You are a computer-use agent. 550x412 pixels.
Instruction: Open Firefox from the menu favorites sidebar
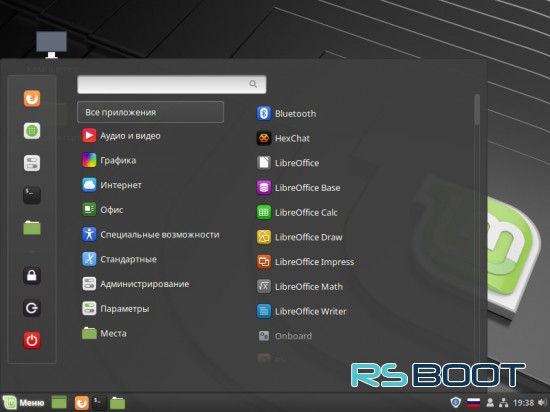click(32, 98)
